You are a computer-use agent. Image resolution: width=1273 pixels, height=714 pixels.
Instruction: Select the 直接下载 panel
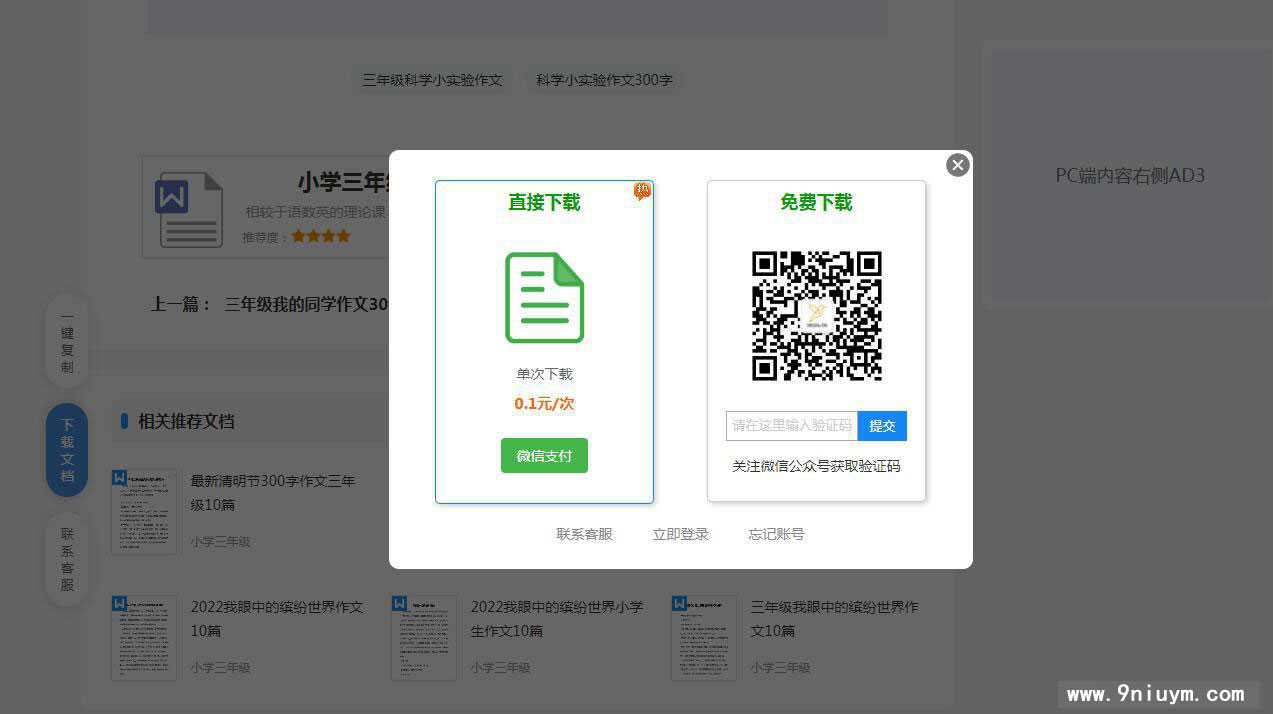click(x=544, y=340)
